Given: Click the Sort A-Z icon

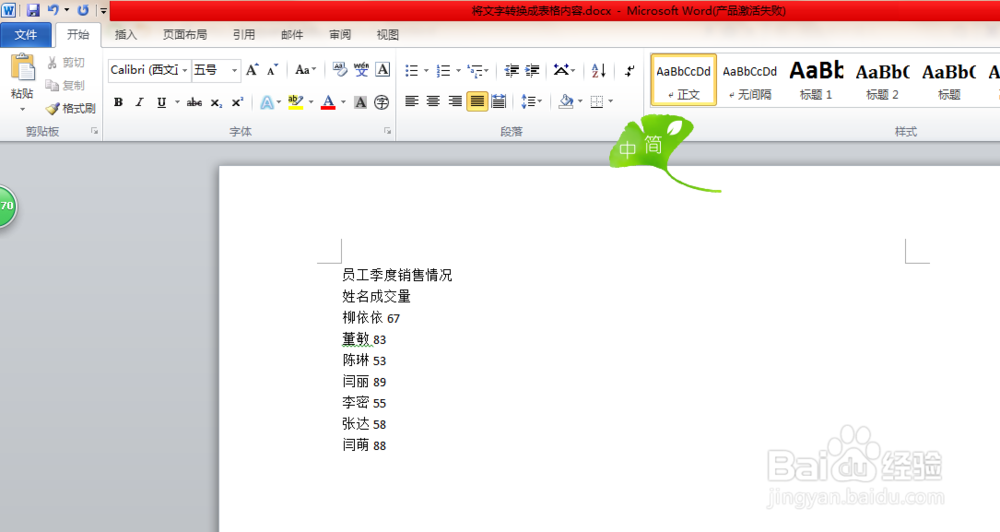Looking at the screenshot, I should point(599,70).
